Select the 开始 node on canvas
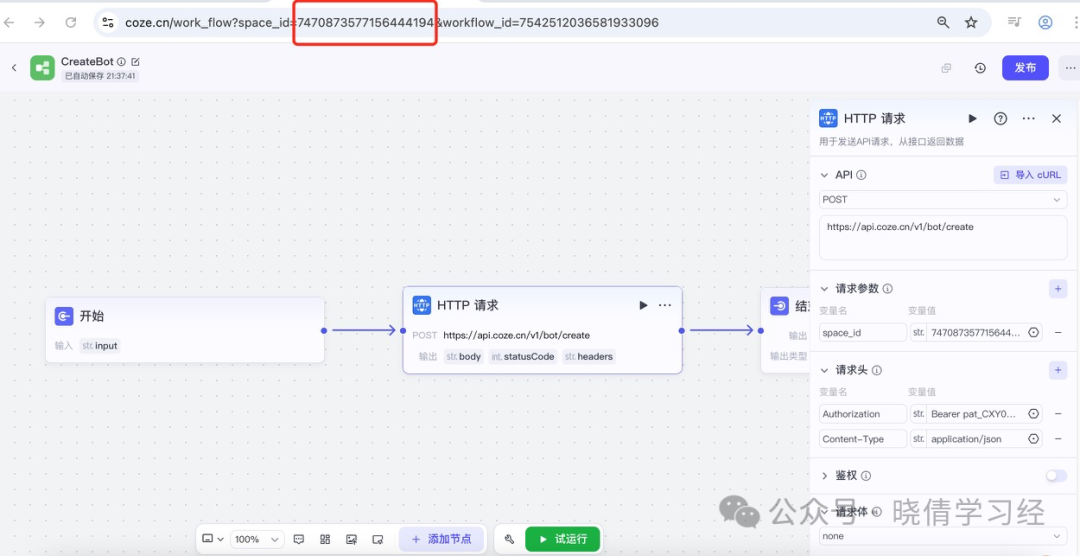 point(185,329)
